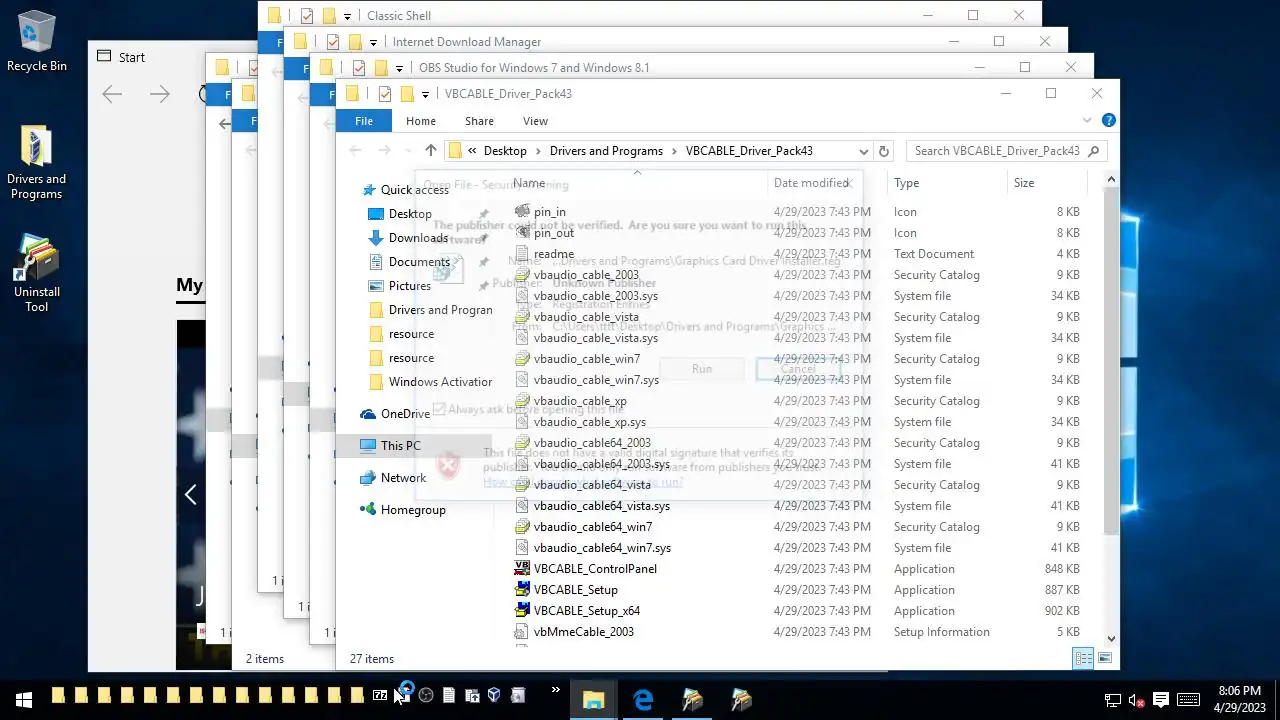Click chevron after Desktop in breadcrumb
Screen dimensions: 1280x720
click(538, 151)
